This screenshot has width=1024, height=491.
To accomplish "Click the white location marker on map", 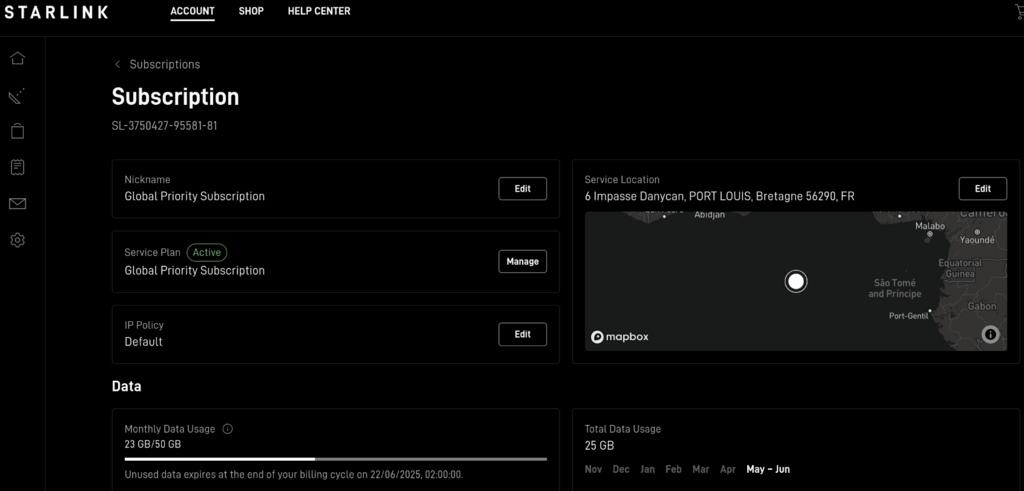I will click(x=795, y=281).
